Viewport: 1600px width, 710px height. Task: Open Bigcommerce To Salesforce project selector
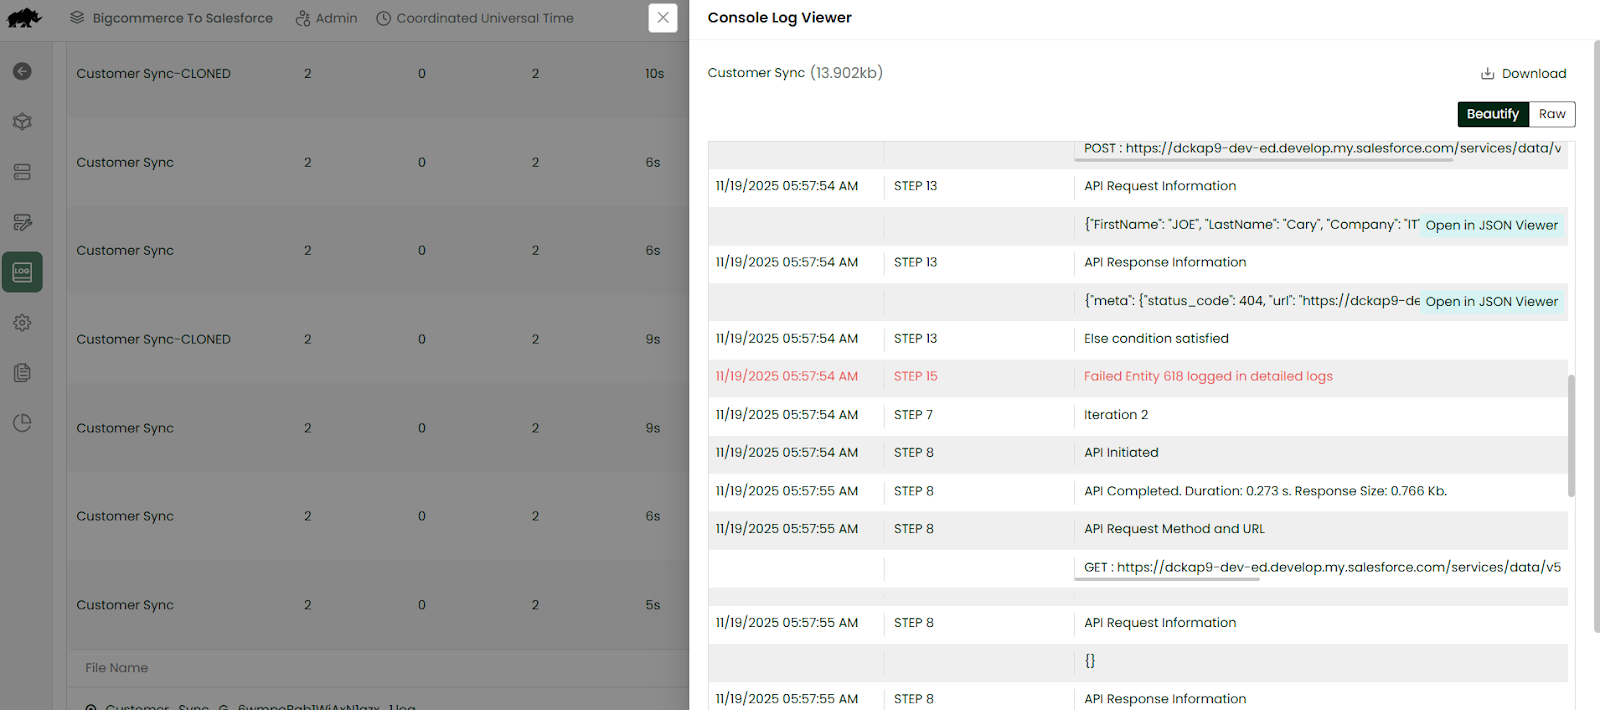click(x=171, y=18)
